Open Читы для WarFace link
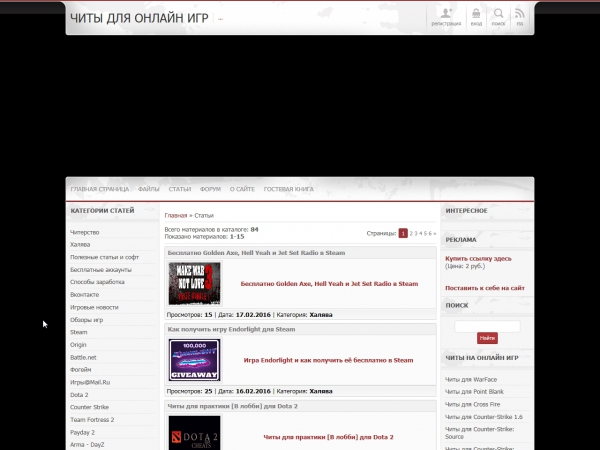600x450 pixels. (471, 380)
